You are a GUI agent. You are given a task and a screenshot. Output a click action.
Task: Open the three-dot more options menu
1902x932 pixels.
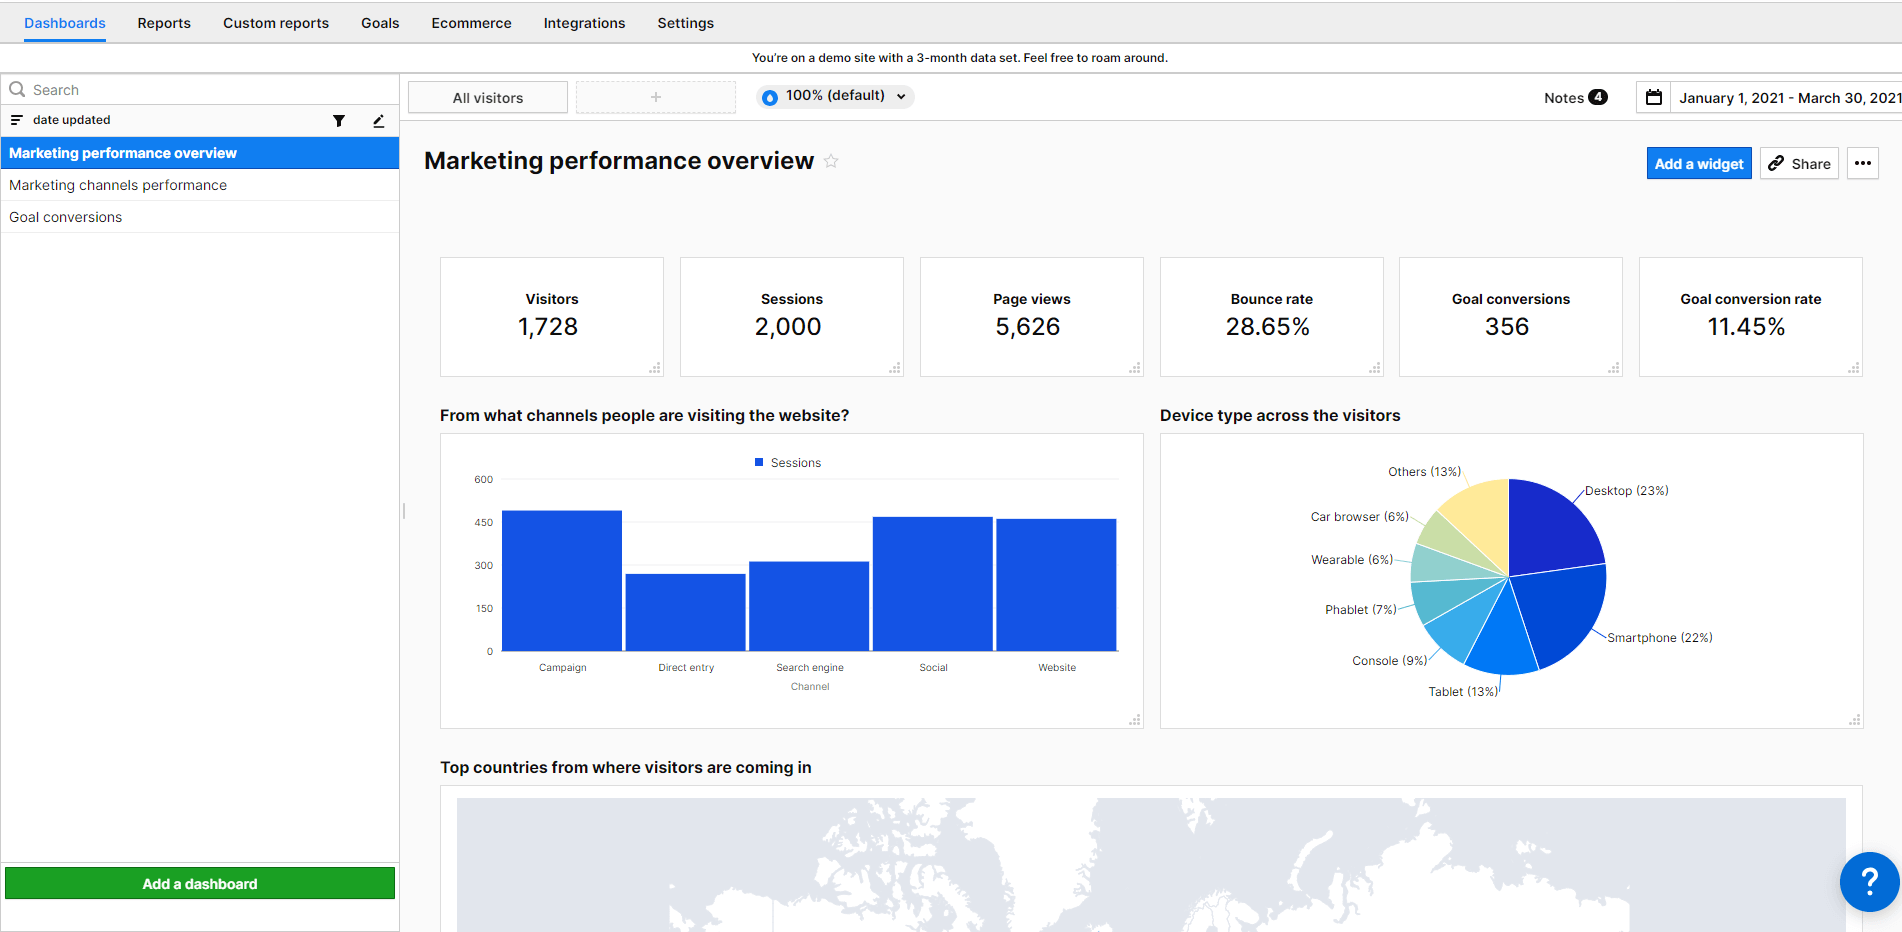click(x=1862, y=164)
